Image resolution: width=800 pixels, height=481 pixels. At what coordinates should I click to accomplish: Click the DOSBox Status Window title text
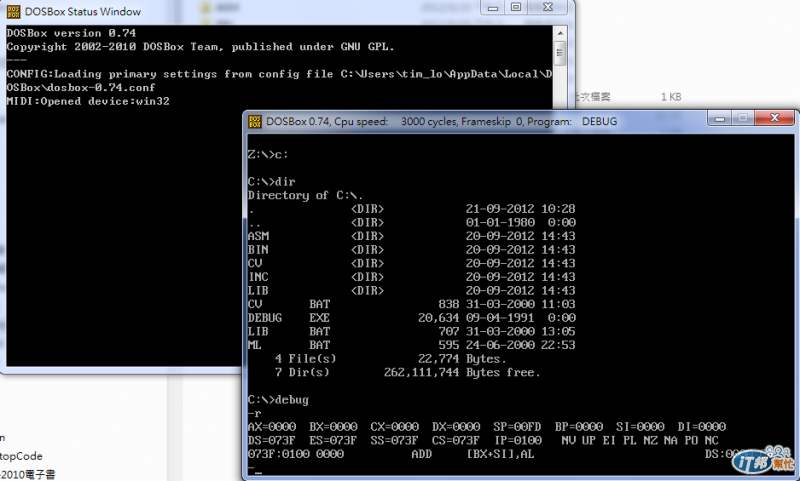coord(83,12)
